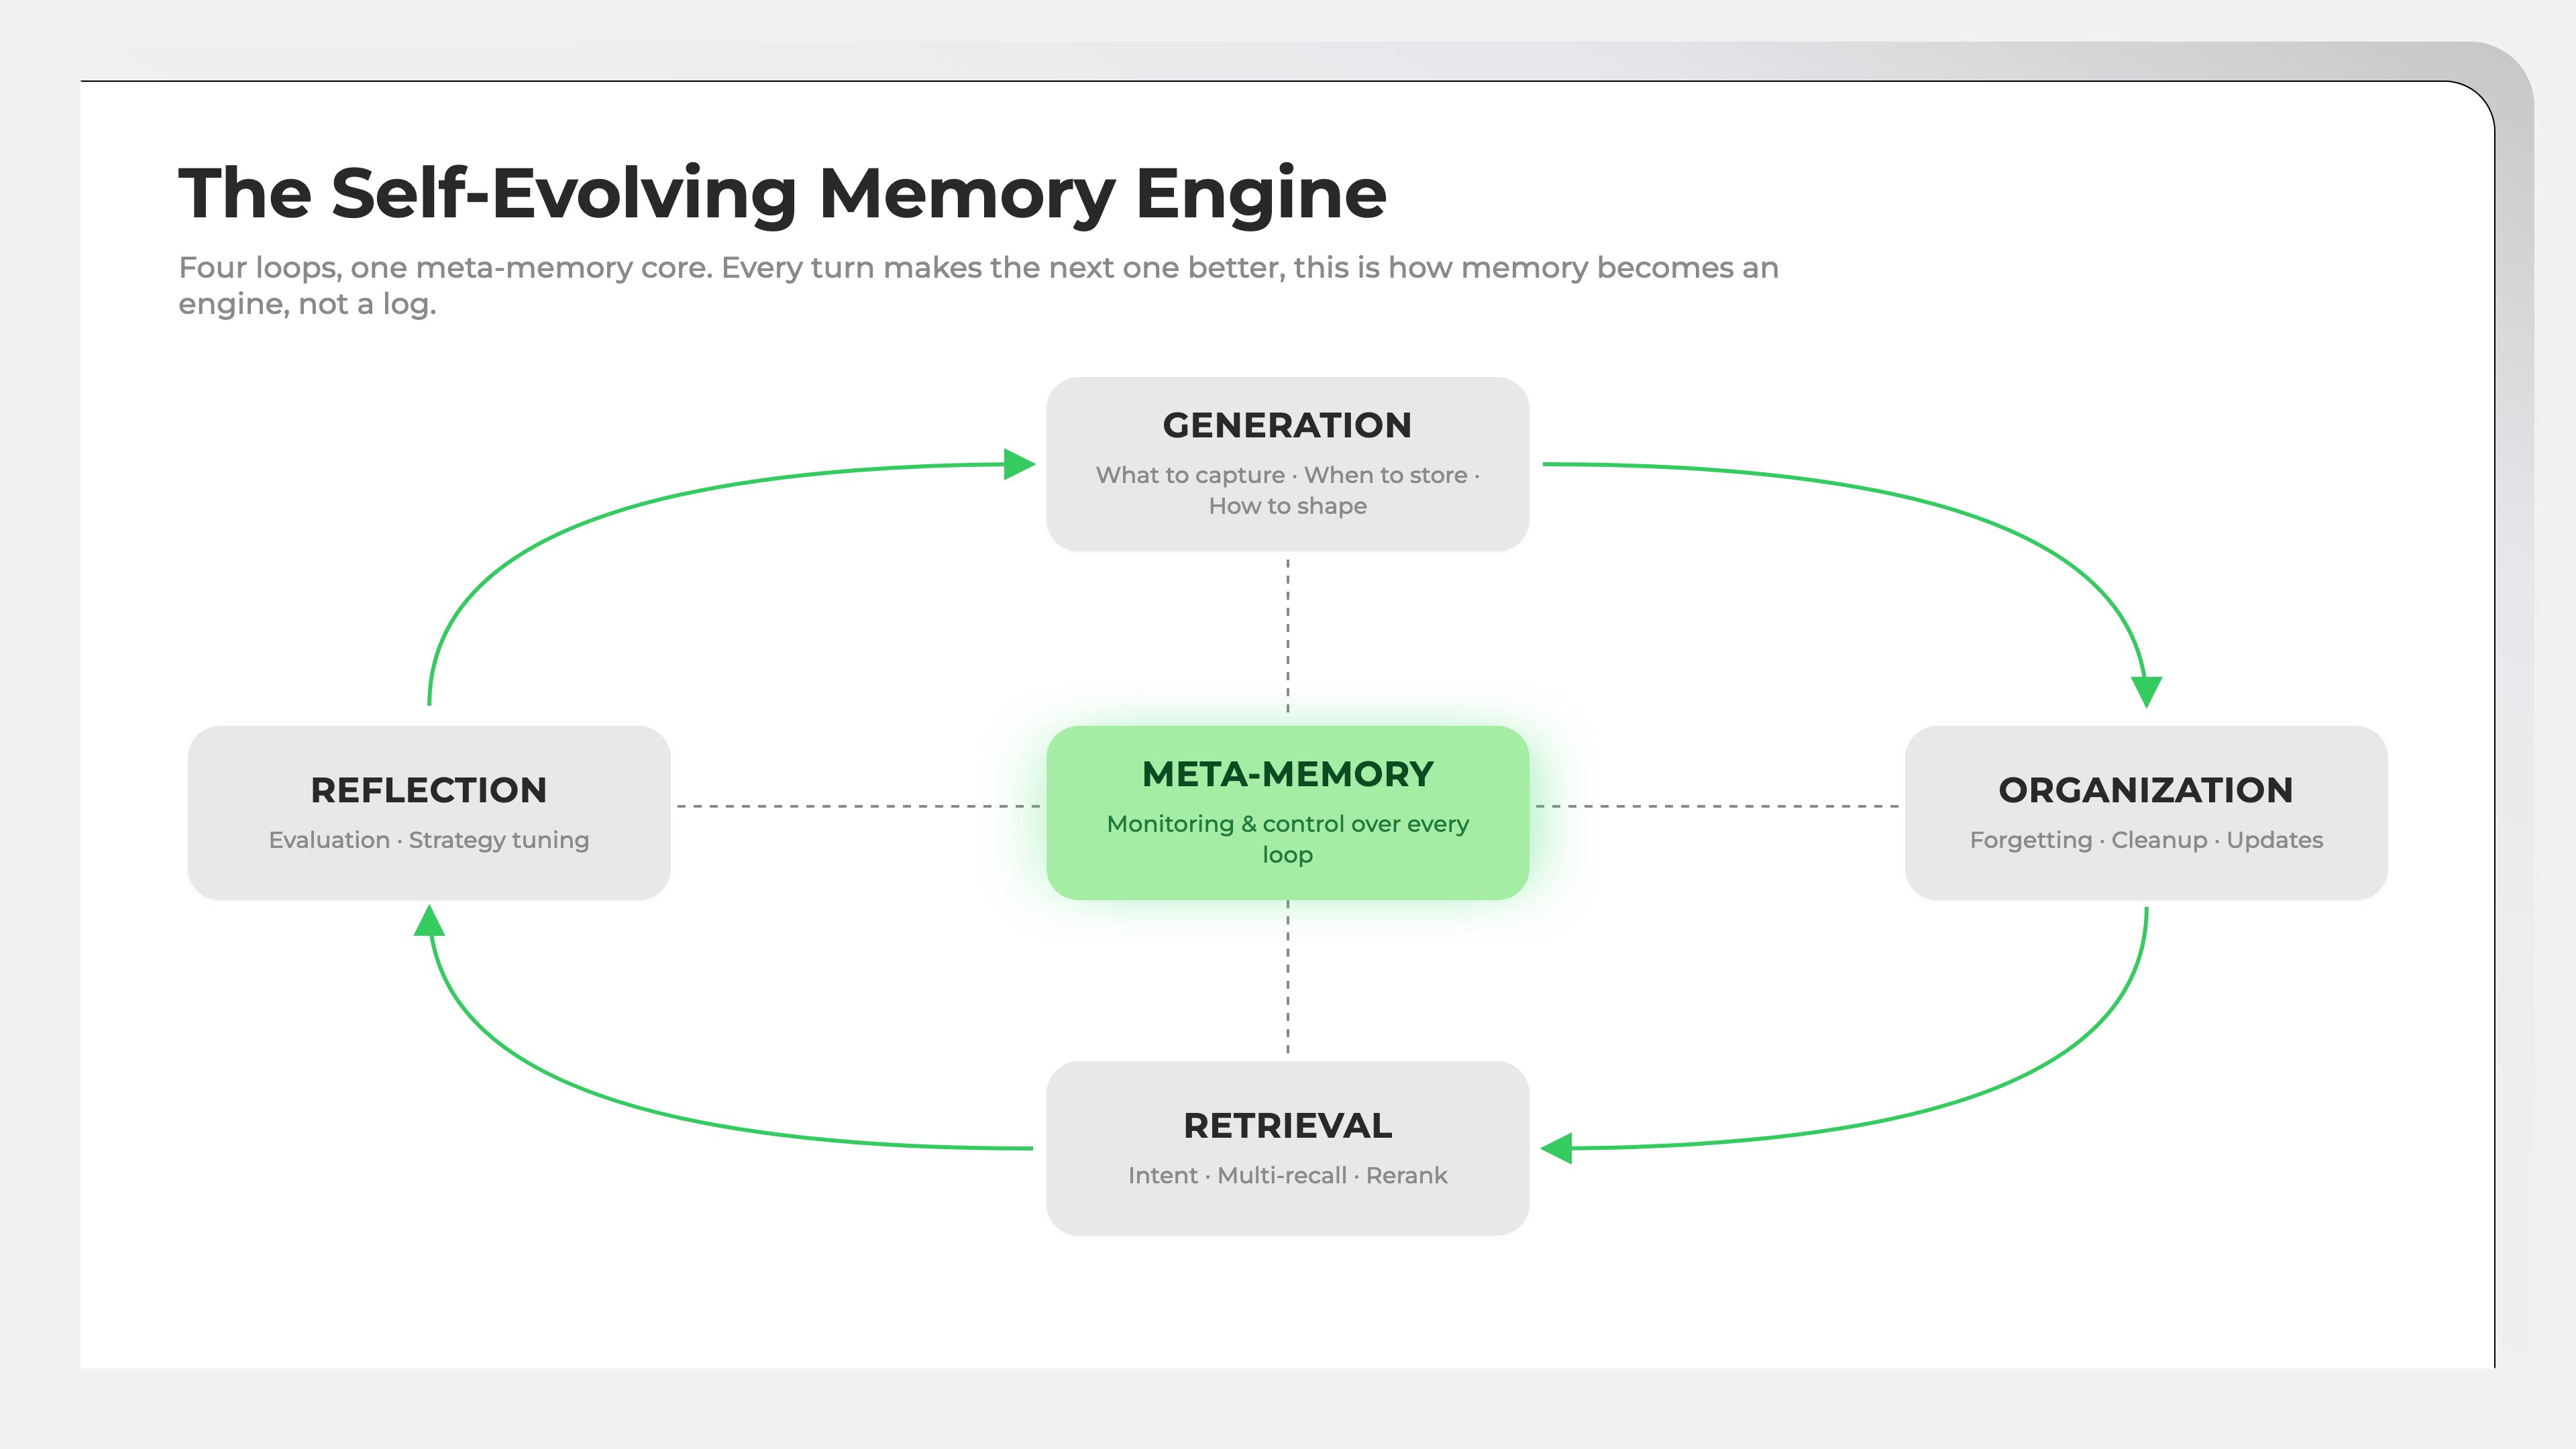Image resolution: width=2576 pixels, height=1449 pixels.
Task: Click "Forgetting · Cleanup · Updates" text
Action: pyautogui.click(x=2146, y=840)
